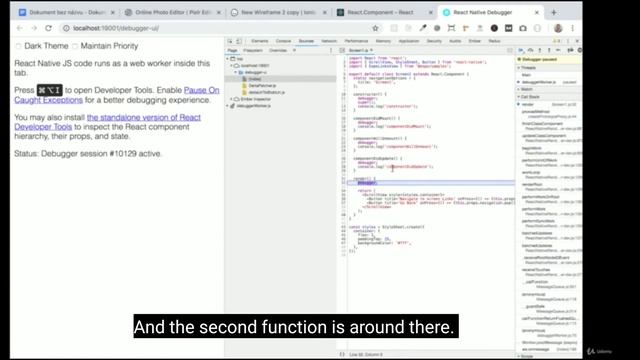Reload the debugger page
Screen dimensions: 640x360
(49, 28)
